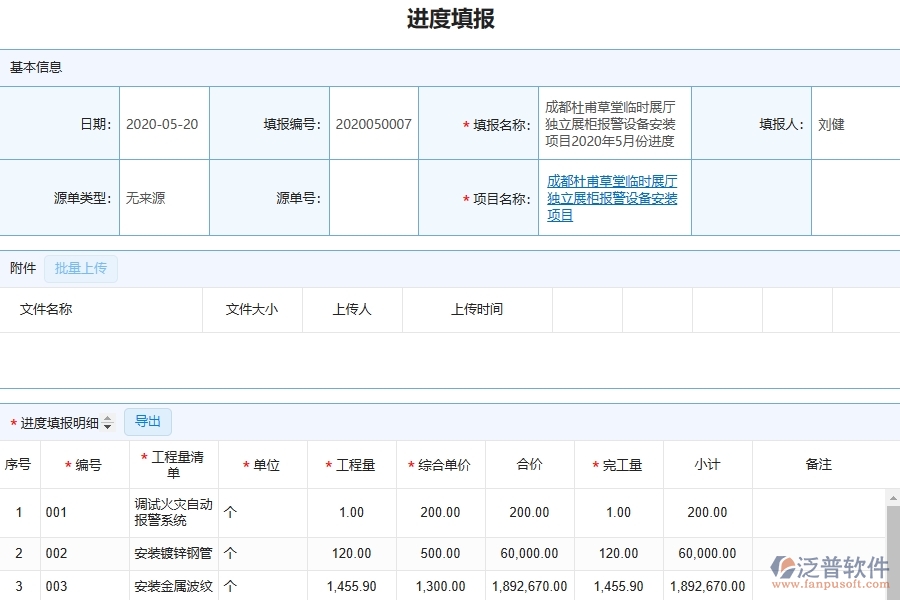Click the 源单类型 cell showing 无来源
This screenshot has width=900, height=600.
[163, 197]
